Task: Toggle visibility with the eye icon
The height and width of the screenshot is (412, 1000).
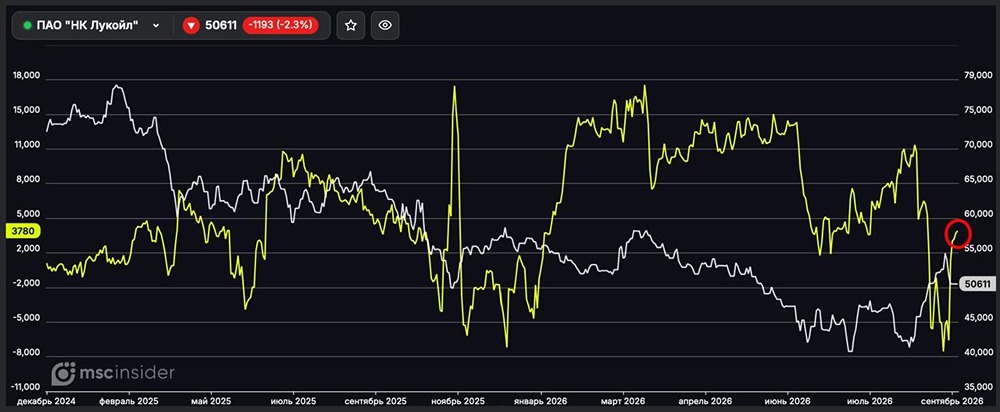Action: pyautogui.click(x=385, y=26)
